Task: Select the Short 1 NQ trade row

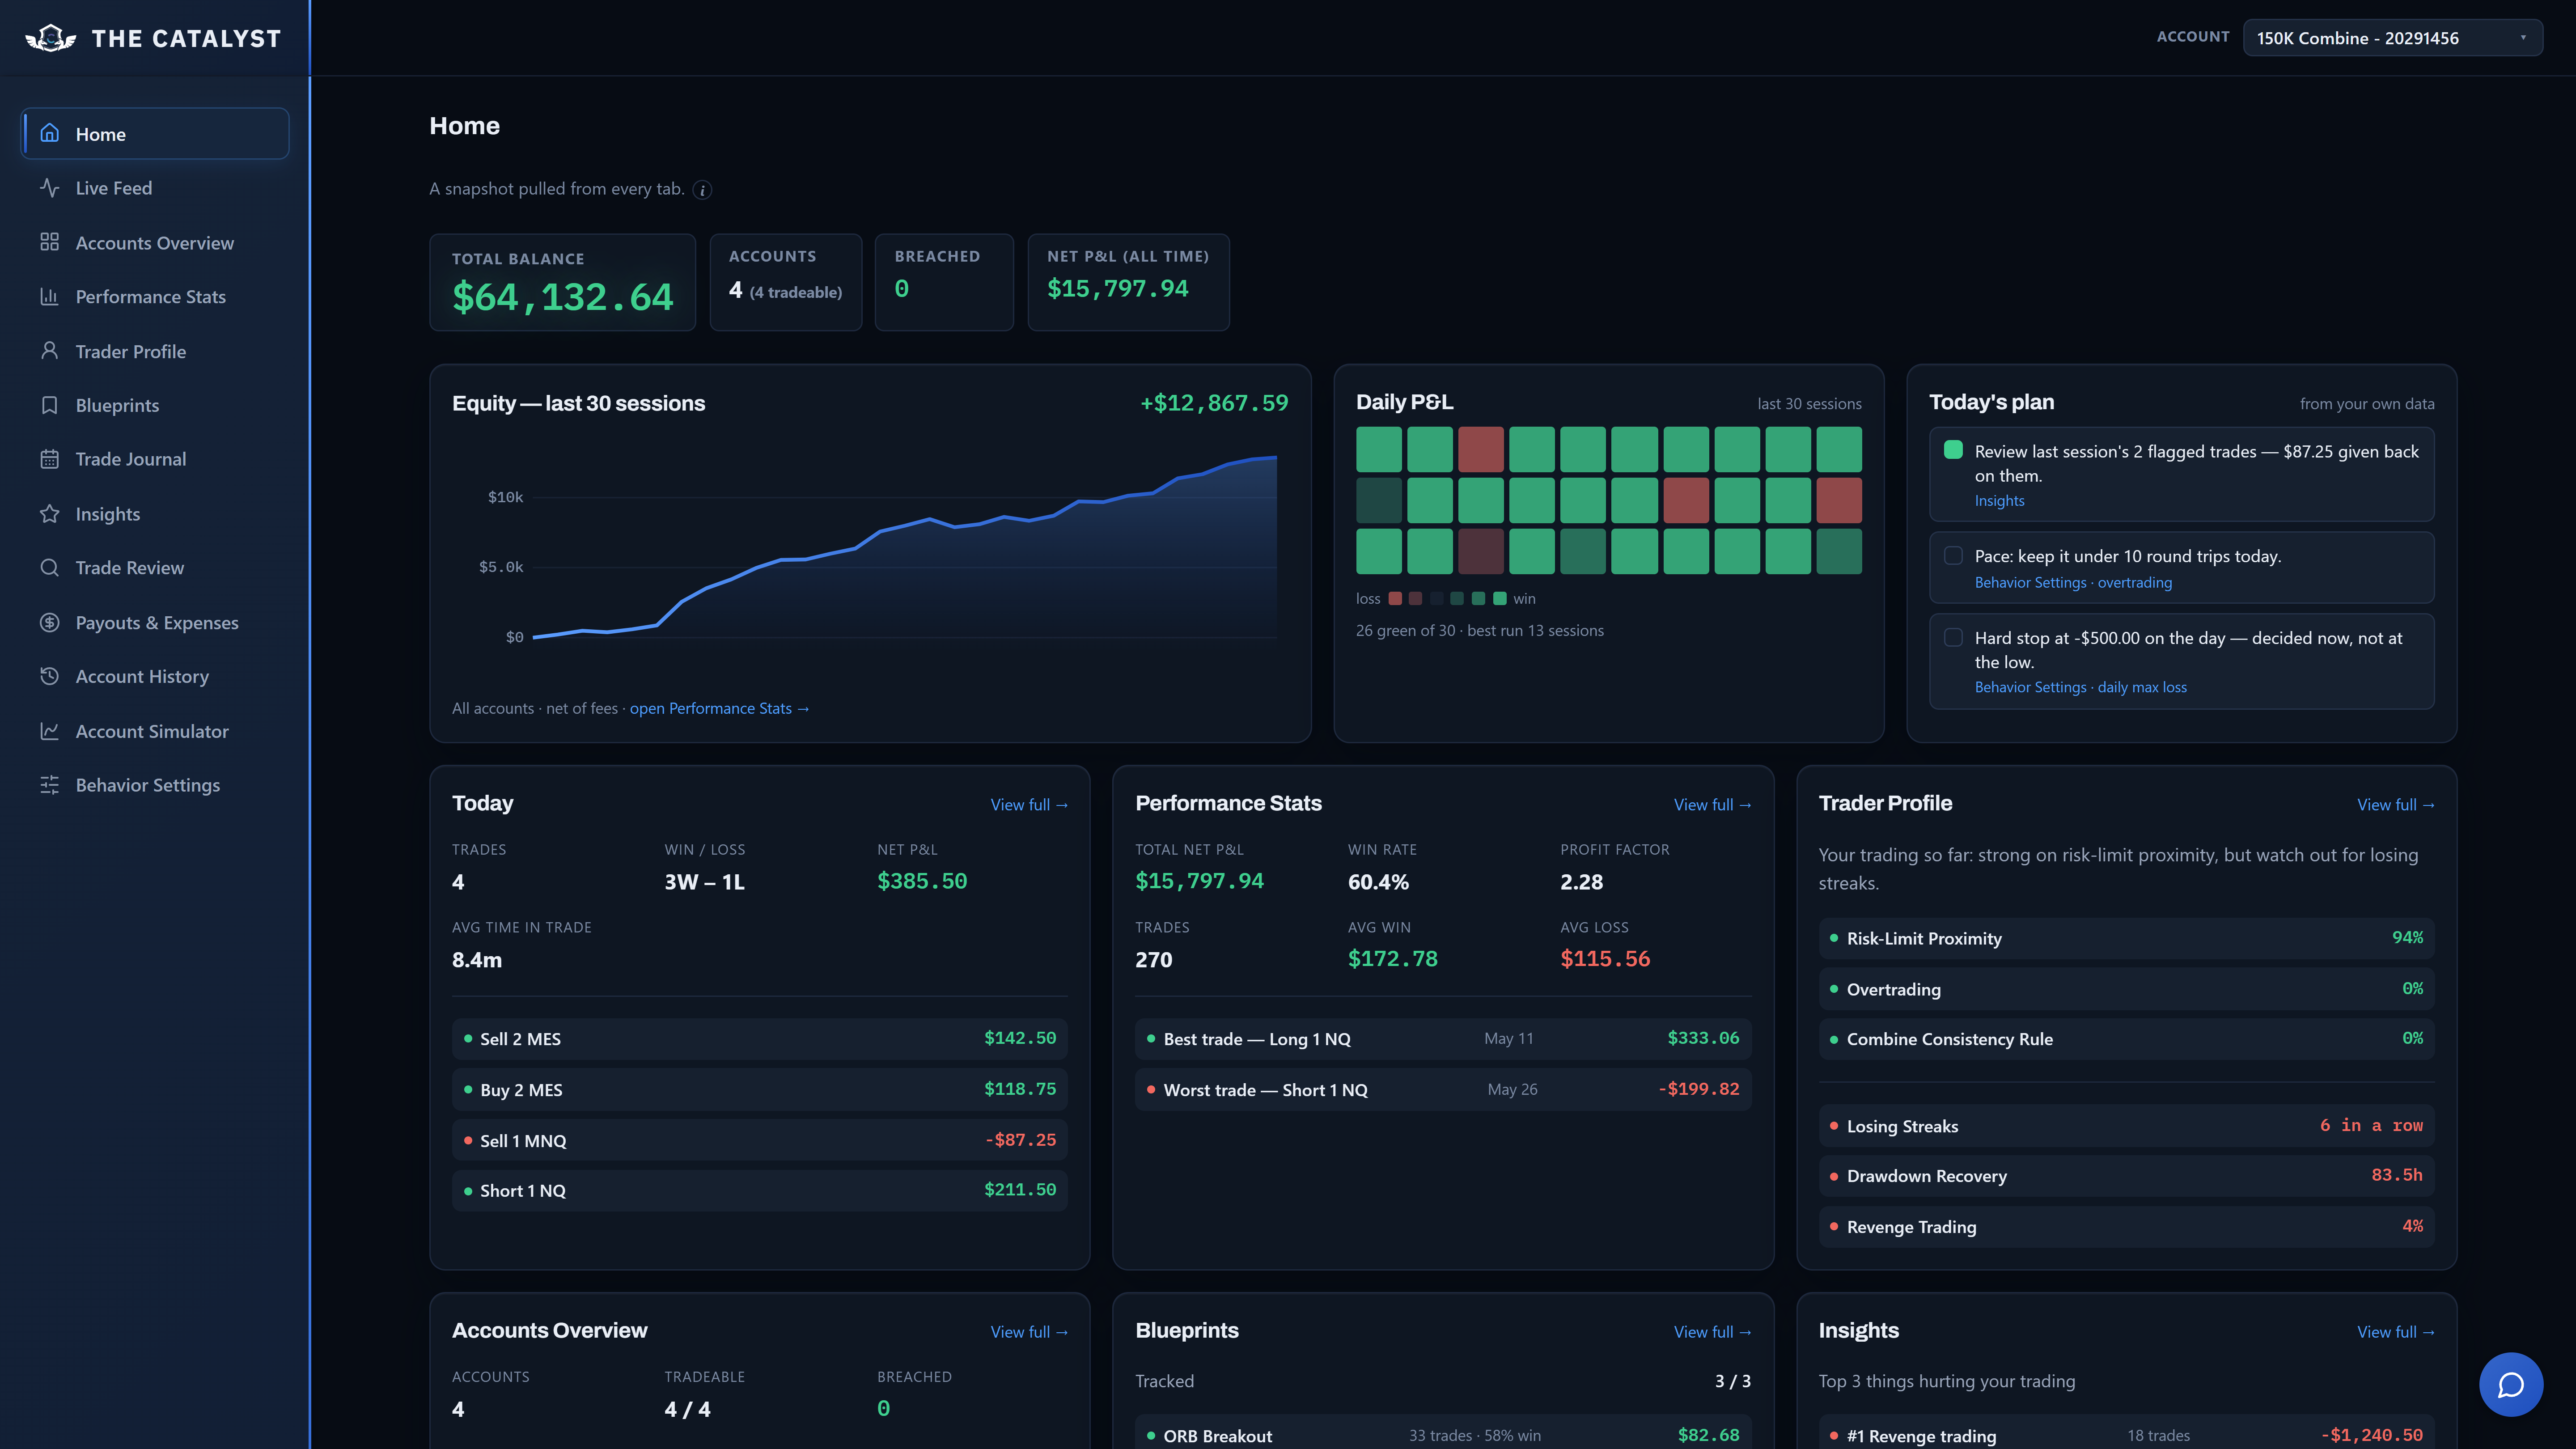Action: 759,1191
